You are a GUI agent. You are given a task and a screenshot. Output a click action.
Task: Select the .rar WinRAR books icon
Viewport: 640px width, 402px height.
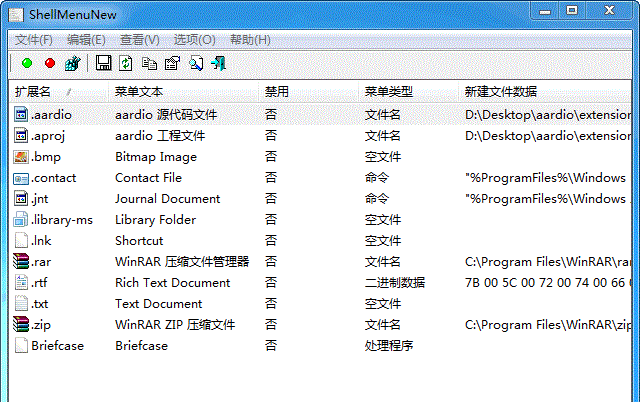[x=21, y=261]
